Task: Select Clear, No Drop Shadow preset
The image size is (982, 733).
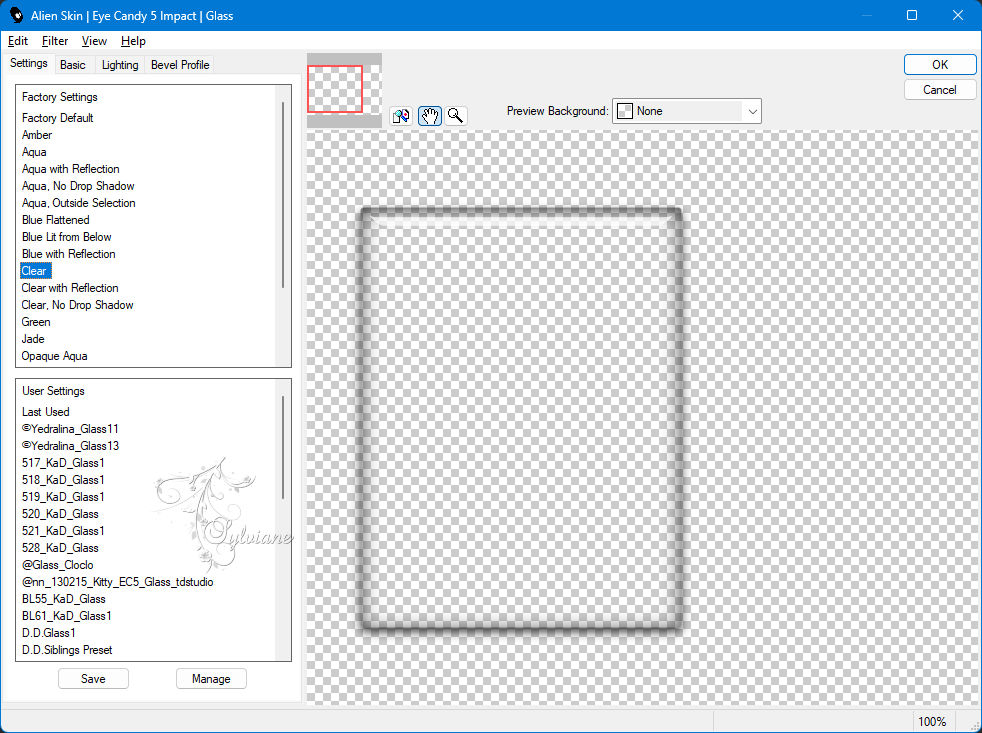Action: click(x=77, y=304)
